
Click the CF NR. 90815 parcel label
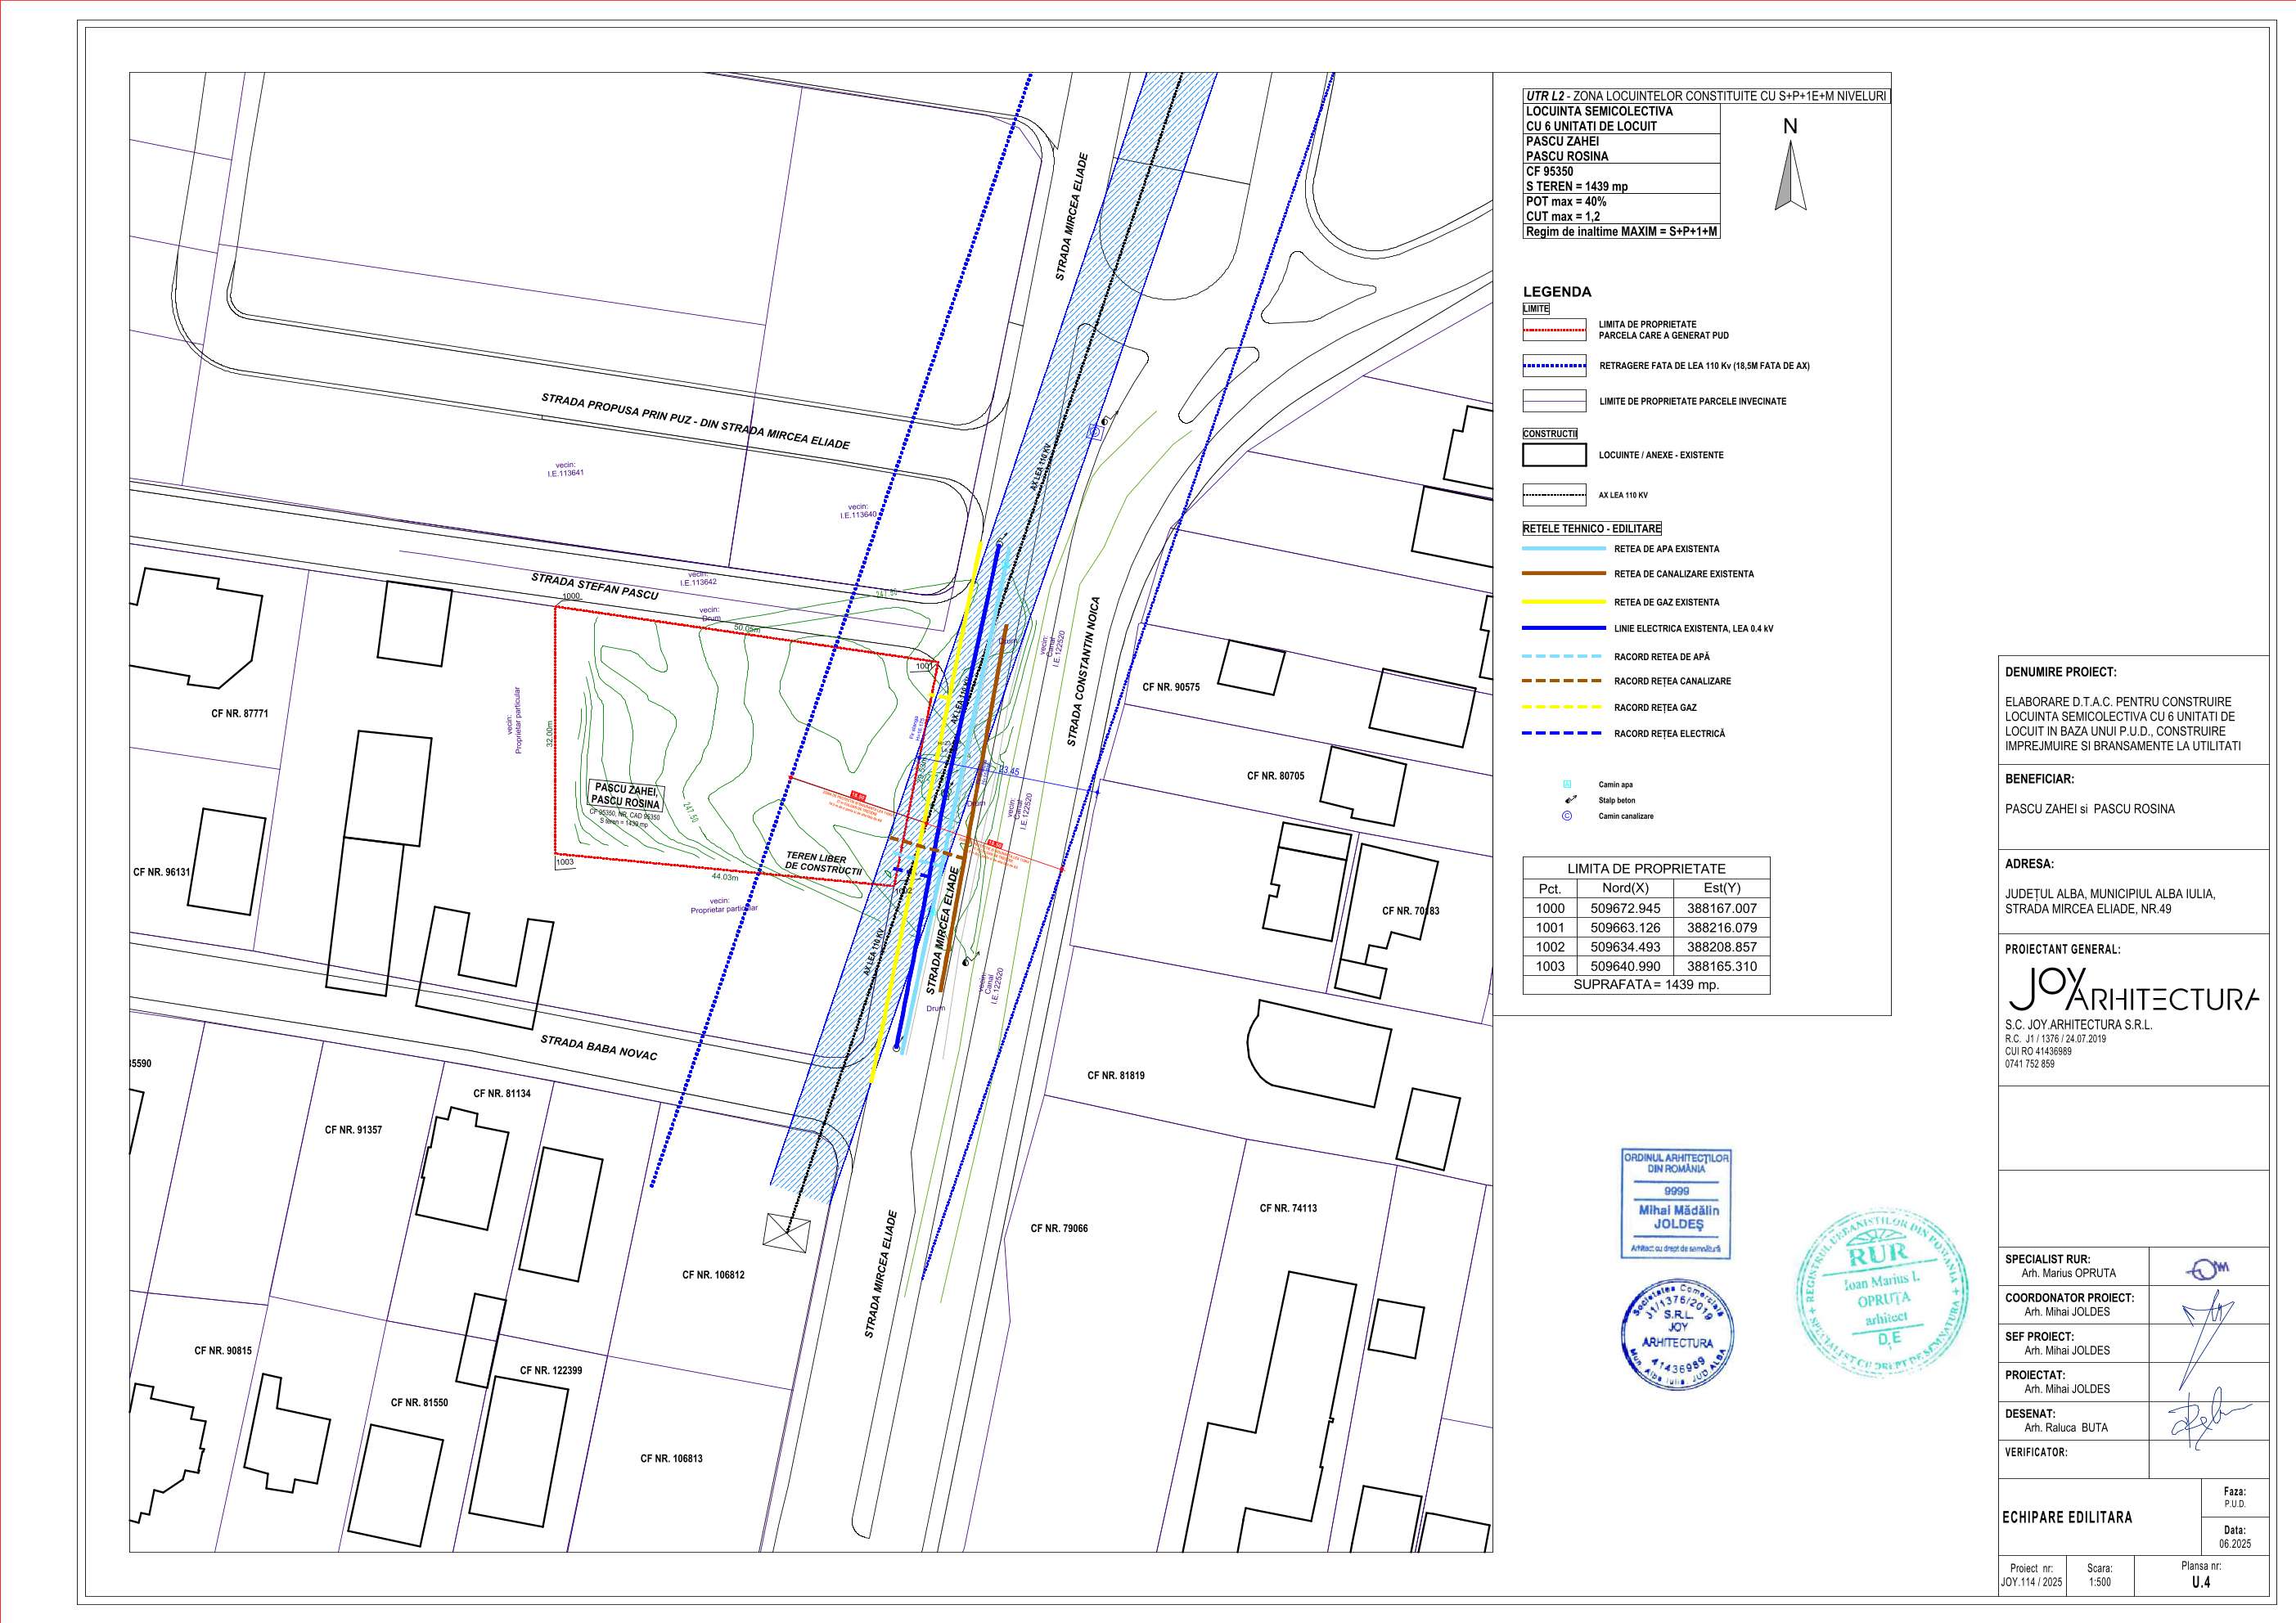click(223, 1351)
